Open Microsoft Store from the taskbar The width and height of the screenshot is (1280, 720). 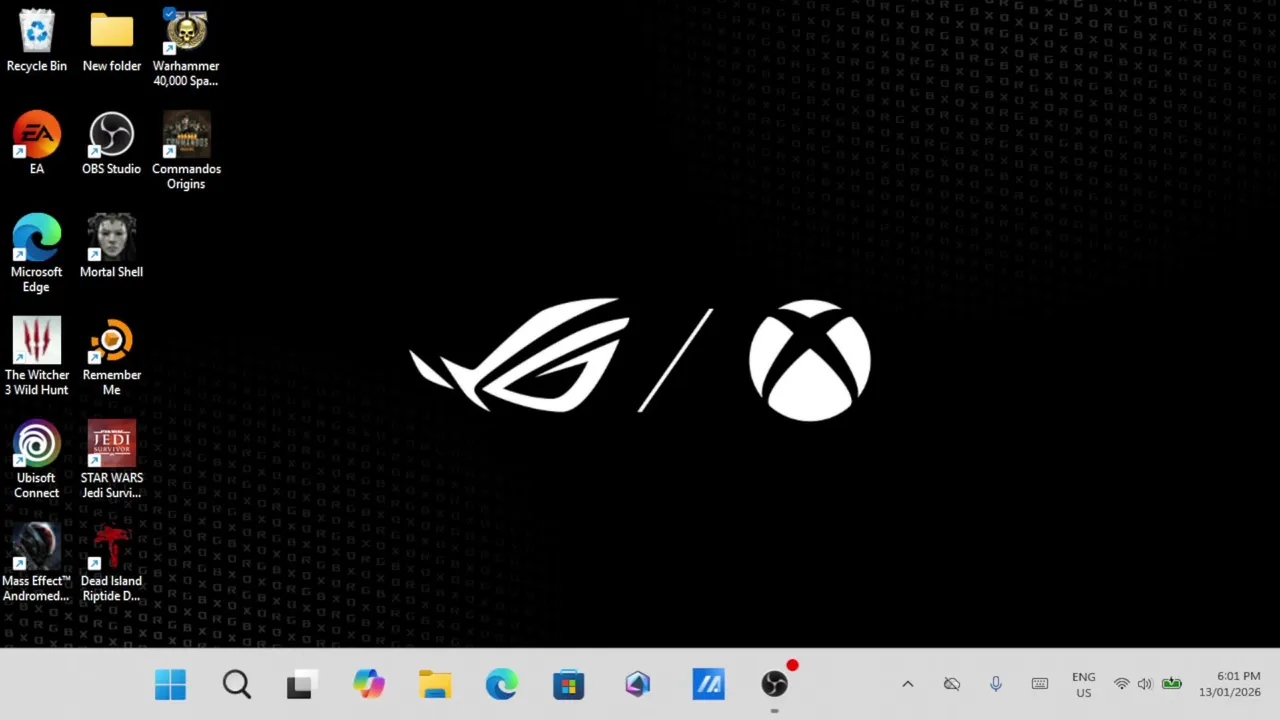tap(568, 684)
